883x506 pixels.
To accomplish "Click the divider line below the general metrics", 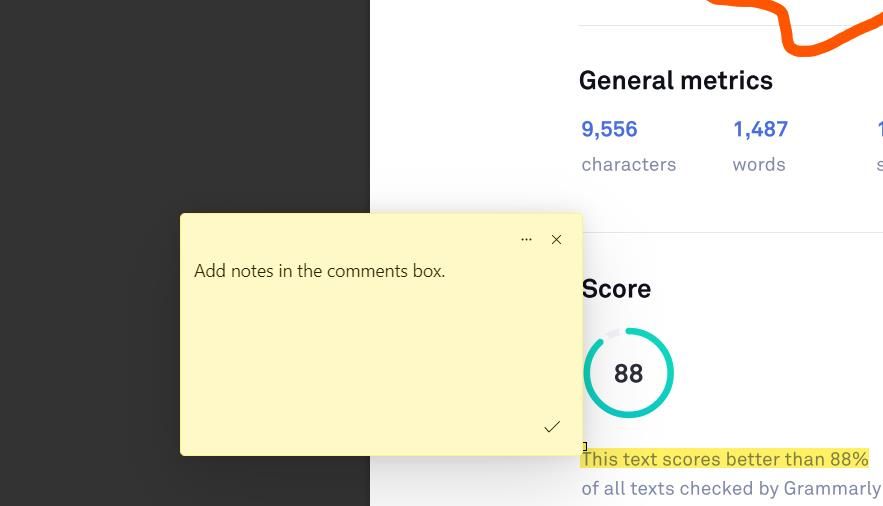I will click(x=732, y=232).
